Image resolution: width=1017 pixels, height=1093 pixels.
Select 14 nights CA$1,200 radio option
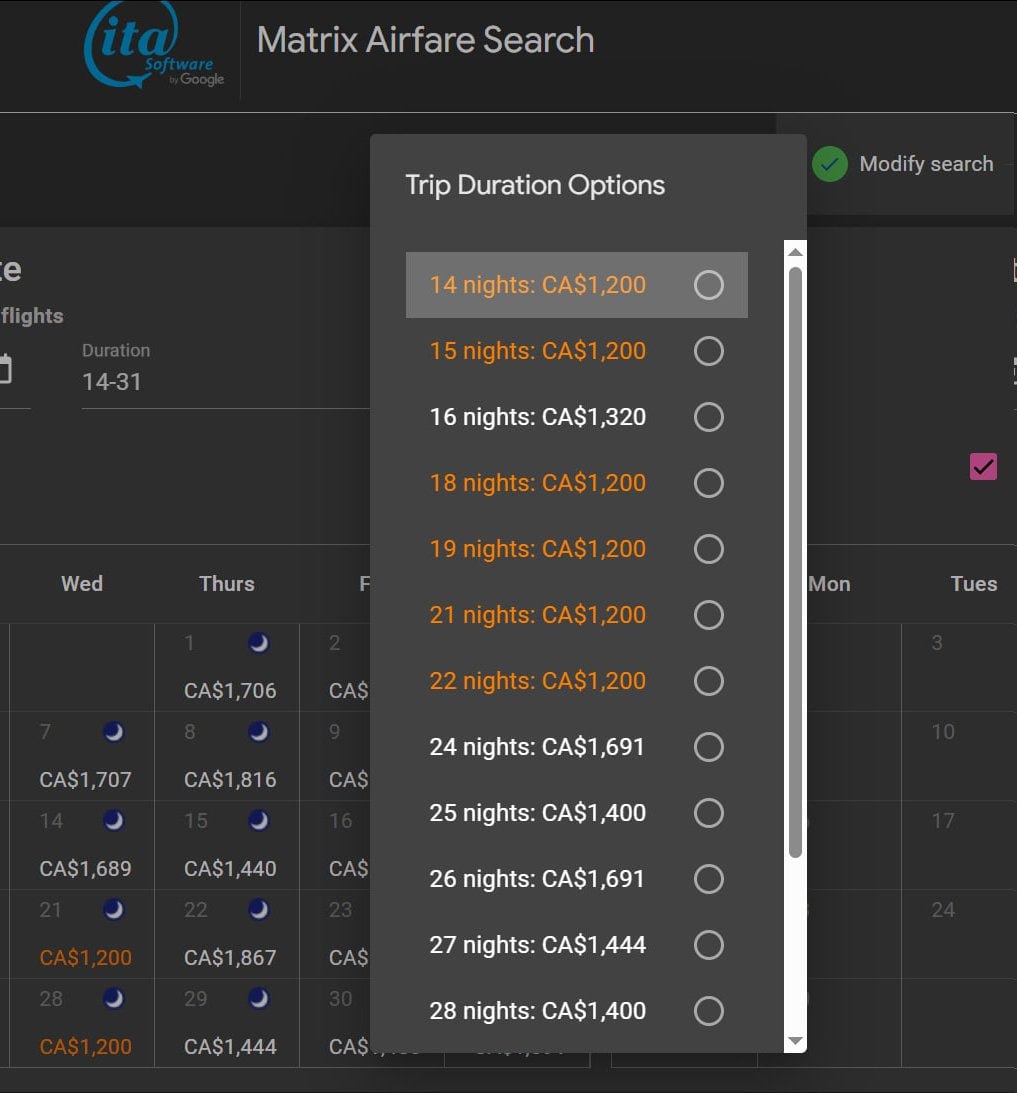point(709,285)
